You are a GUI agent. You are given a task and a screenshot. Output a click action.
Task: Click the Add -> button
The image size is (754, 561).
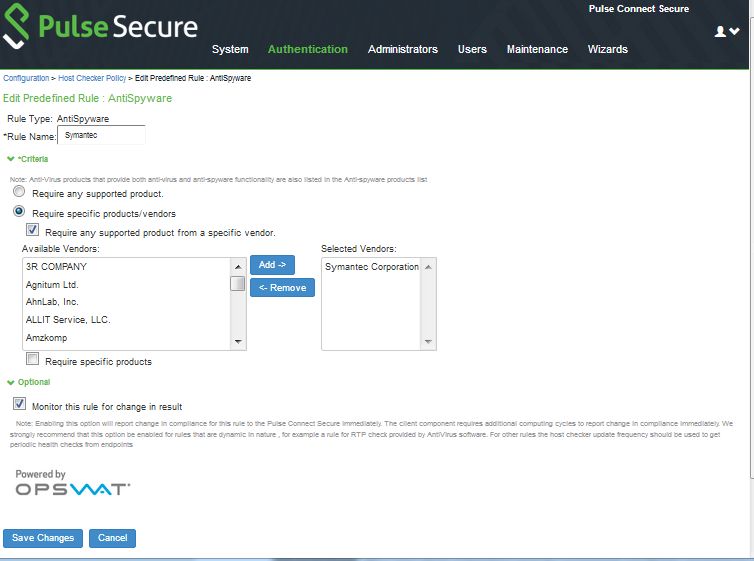point(272,265)
